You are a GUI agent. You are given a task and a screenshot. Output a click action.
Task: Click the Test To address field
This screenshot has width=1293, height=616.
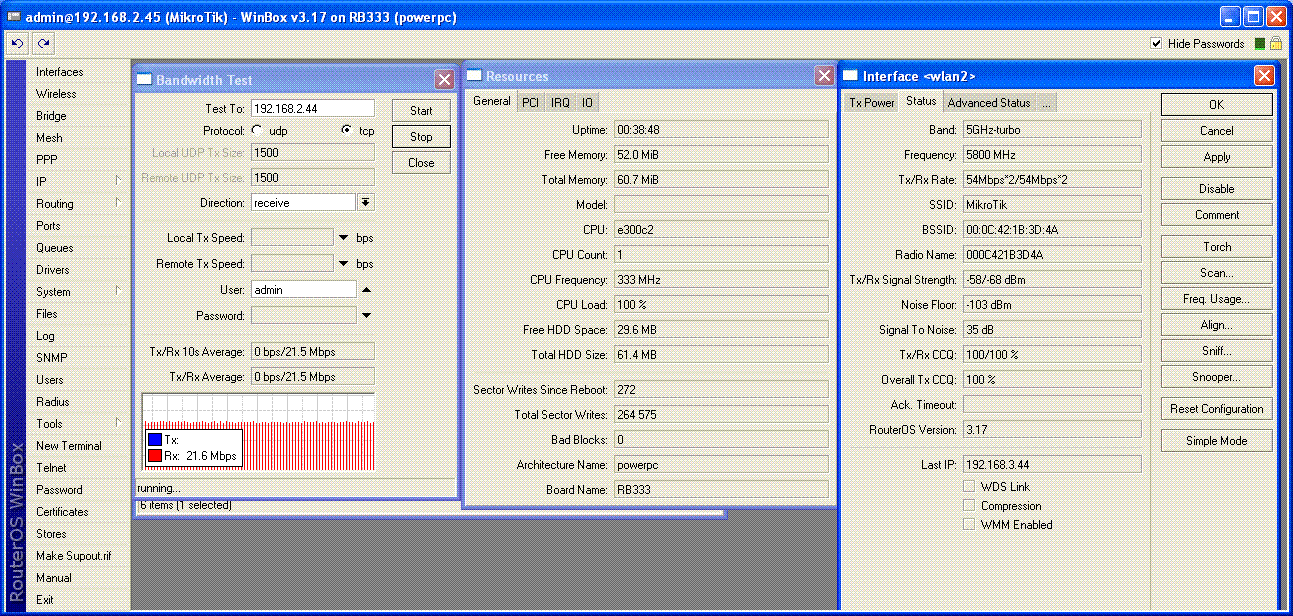pyautogui.click(x=312, y=108)
